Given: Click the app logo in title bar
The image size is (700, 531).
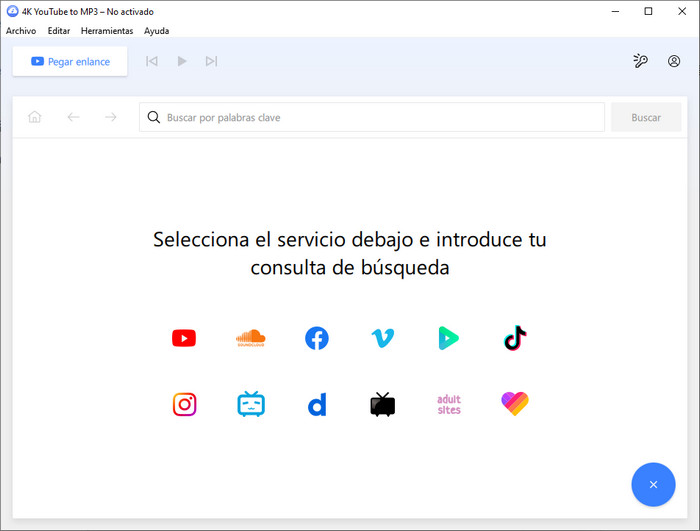Looking at the screenshot, I should (x=12, y=11).
